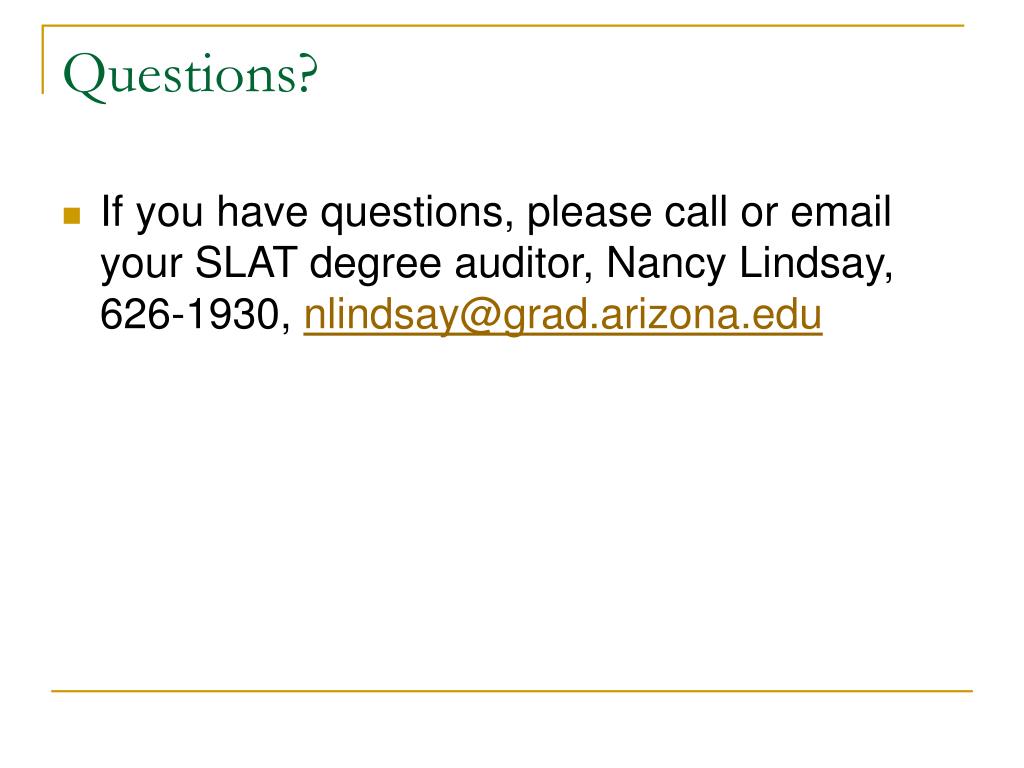Select the "Questions?" slide title

(190, 74)
